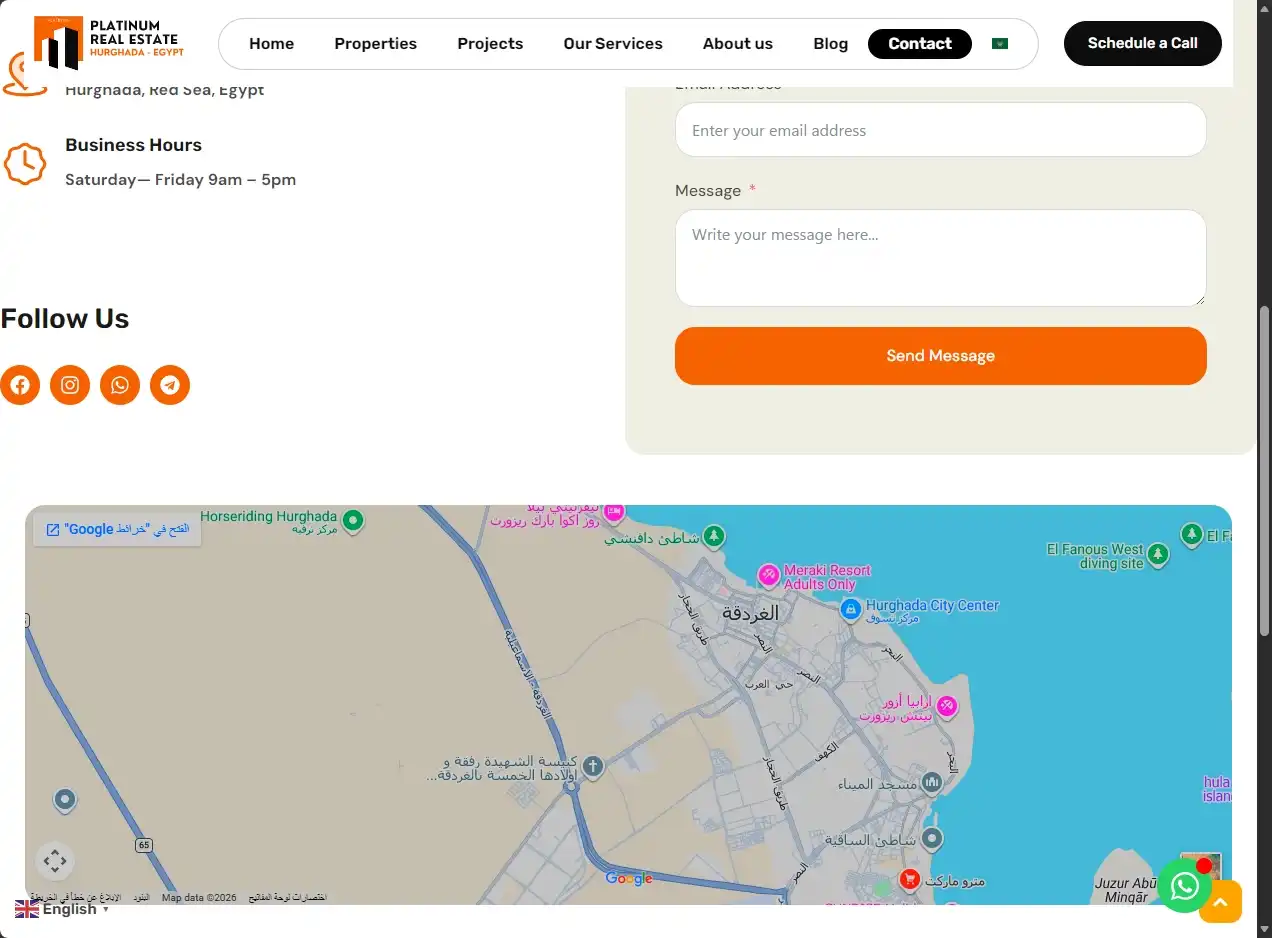Click the Send Message button
This screenshot has height=938, width=1272.
coord(941,356)
